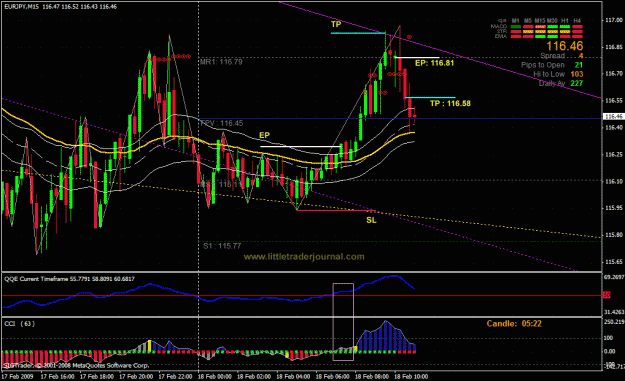The height and width of the screenshot is (381, 625).
Task: Click the '17 Feb 22:00' time axis label
Action: pos(175,377)
